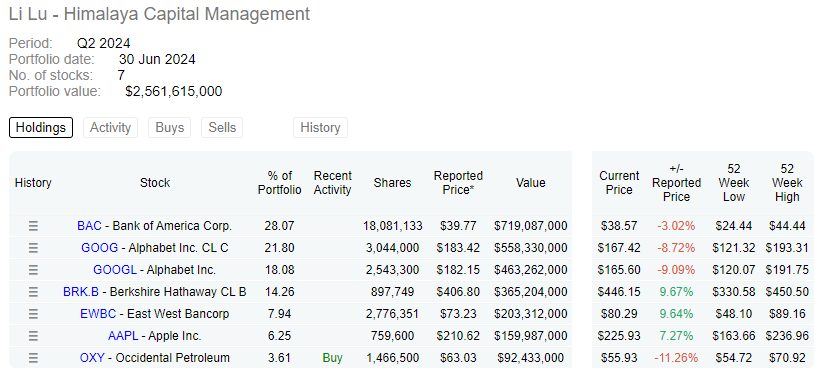Select value $719,087,000
This screenshot has width=827, height=377.
coord(531,226)
